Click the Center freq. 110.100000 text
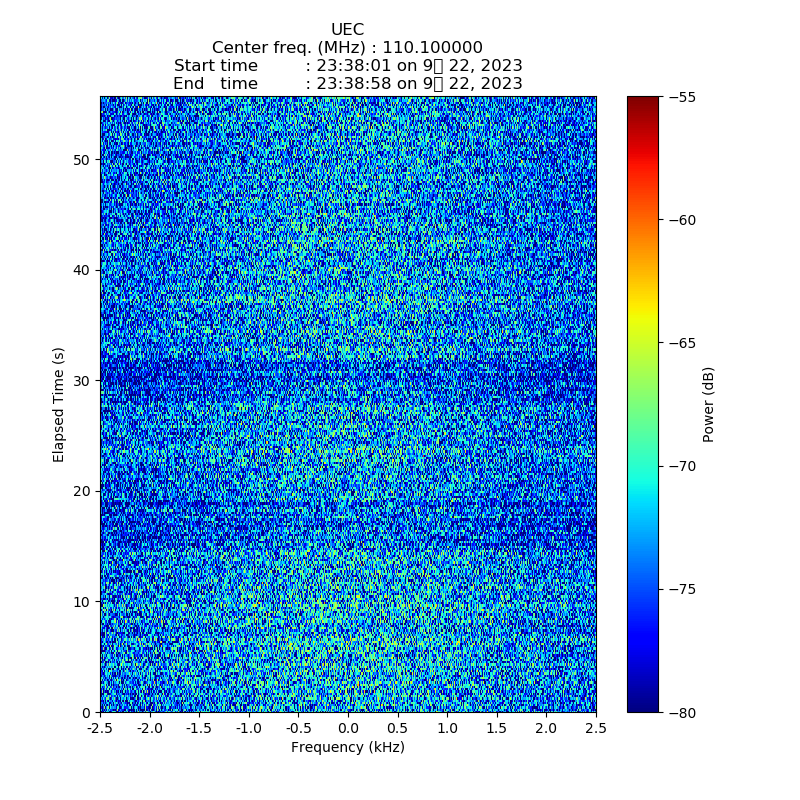The height and width of the screenshot is (800, 800). pyautogui.click(x=347, y=48)
